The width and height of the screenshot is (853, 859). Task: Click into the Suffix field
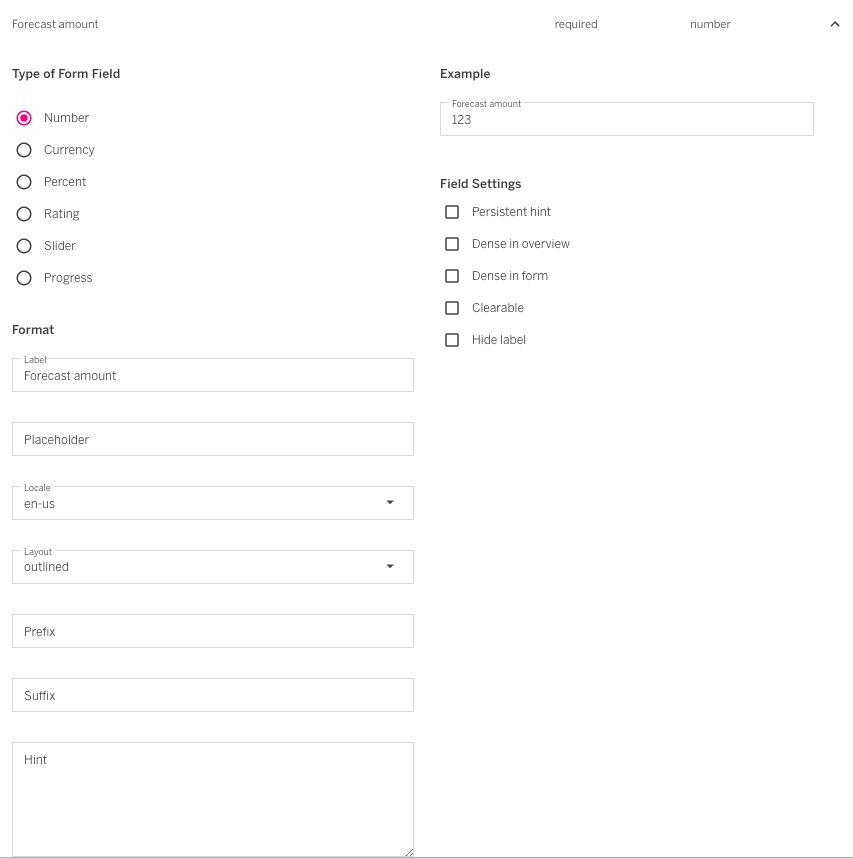(212, 696)
